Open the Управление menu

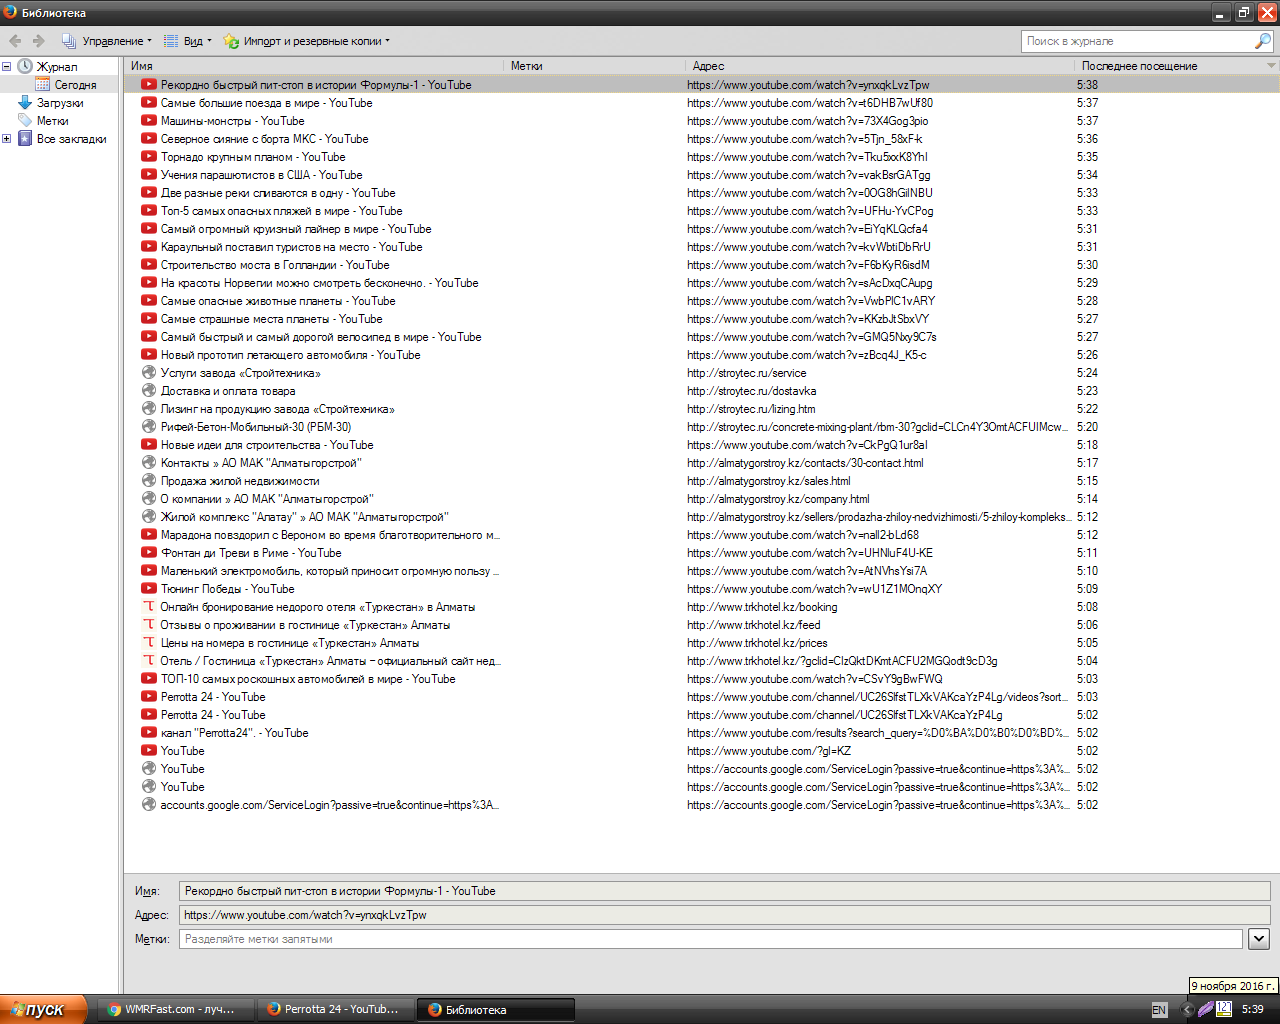(106, 41)
